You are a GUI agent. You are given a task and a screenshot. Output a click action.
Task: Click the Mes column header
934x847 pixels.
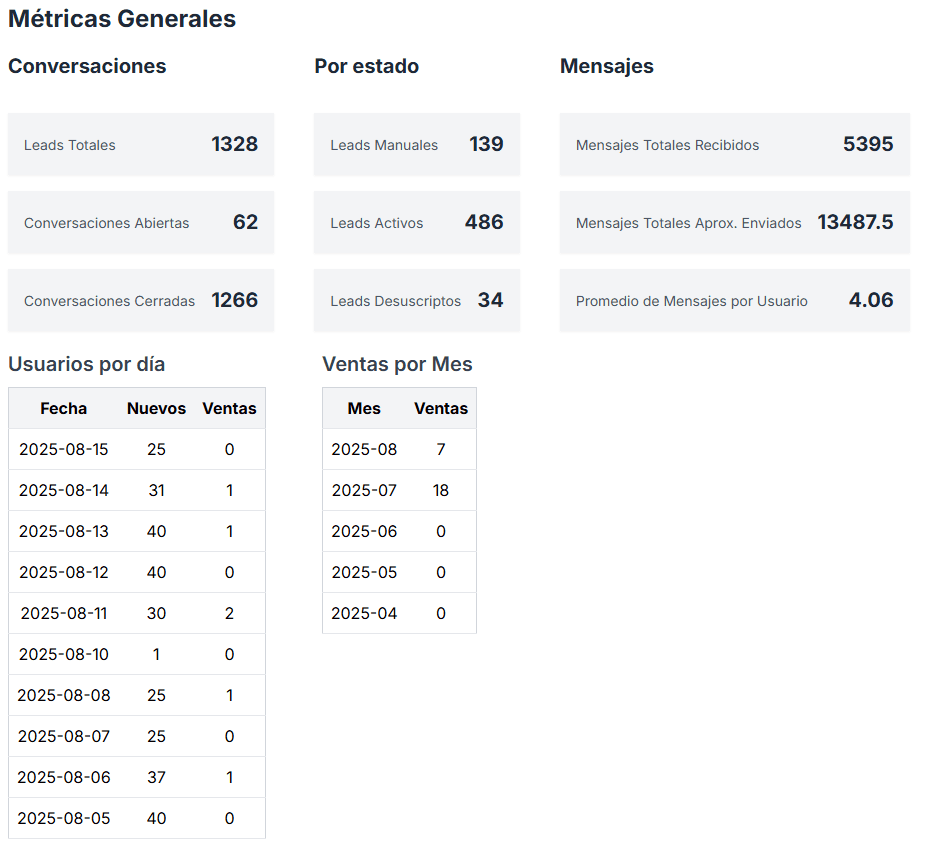pos(364,408)
